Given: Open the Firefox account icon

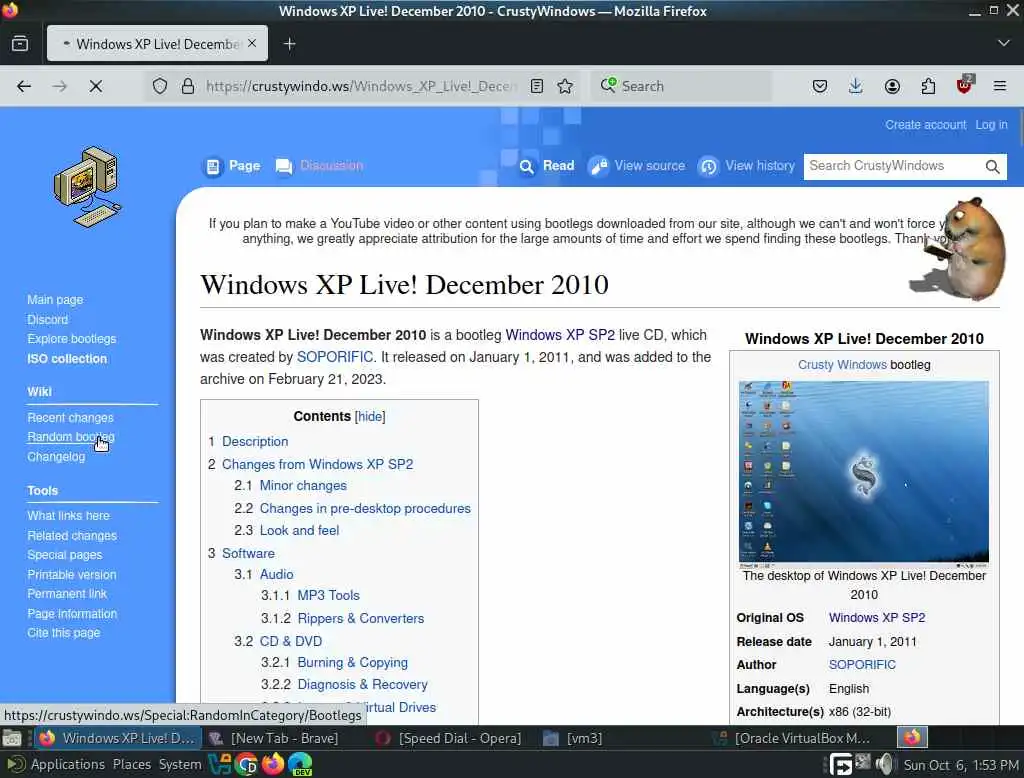Looking at the screenshot, I should (892, 86).
